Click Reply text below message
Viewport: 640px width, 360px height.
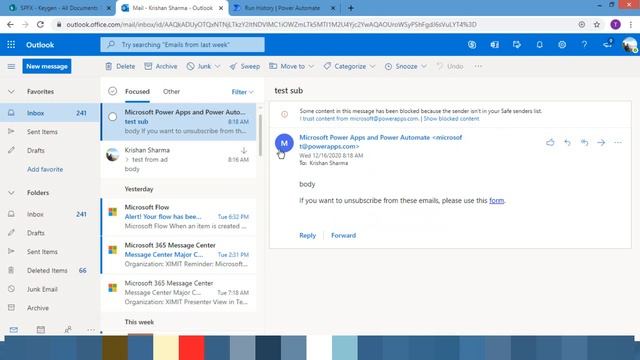307,236
